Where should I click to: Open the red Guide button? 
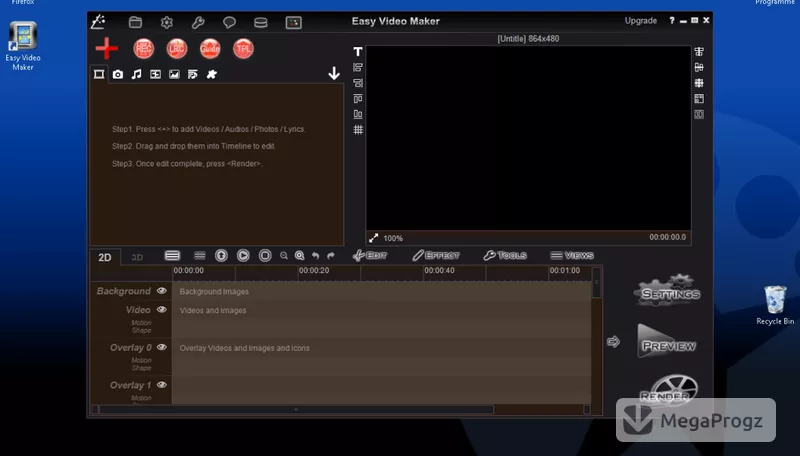pos(210,48)
